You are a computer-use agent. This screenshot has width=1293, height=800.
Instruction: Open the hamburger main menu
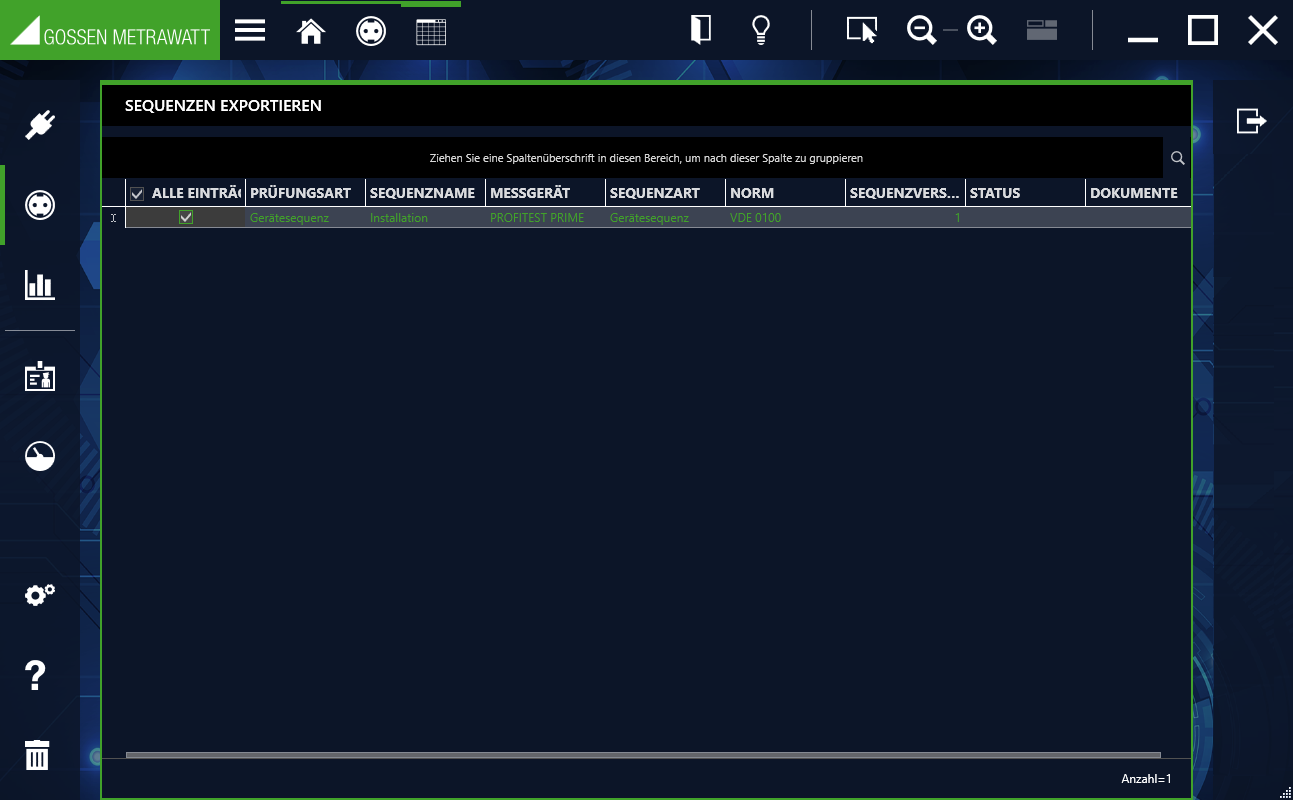coord(250,31)
